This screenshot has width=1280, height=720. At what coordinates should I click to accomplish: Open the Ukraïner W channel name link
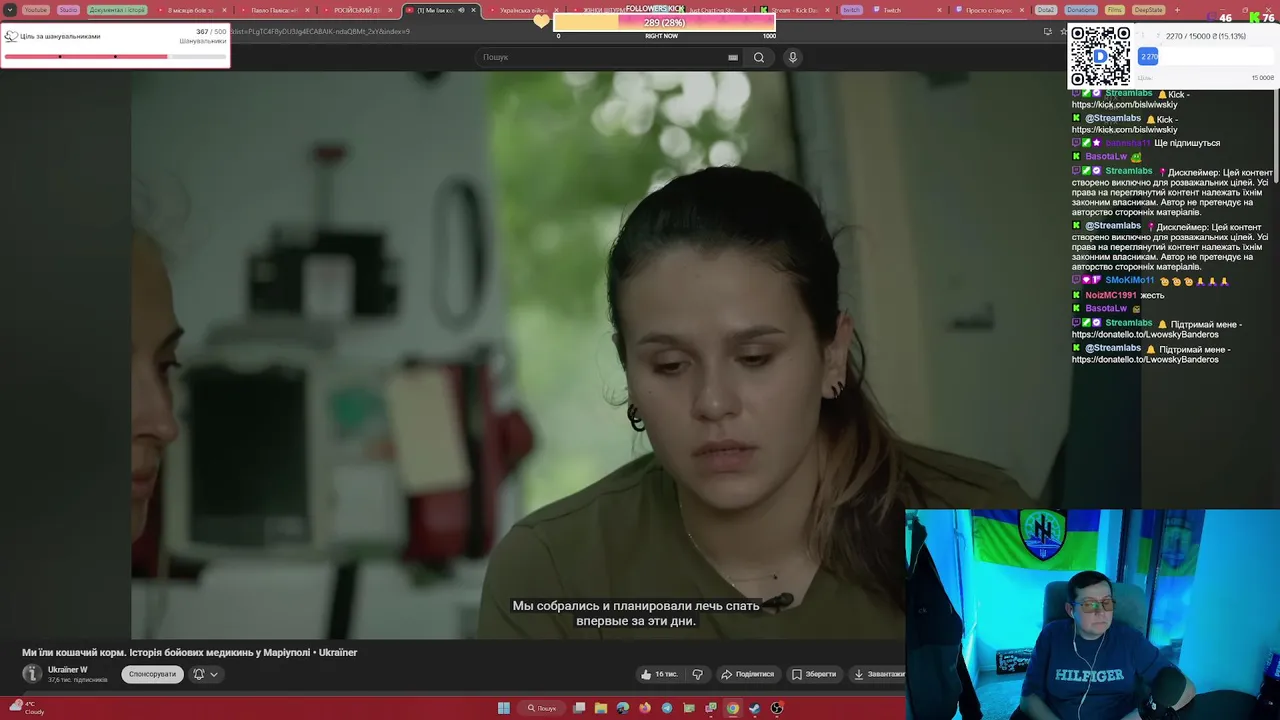67,670
